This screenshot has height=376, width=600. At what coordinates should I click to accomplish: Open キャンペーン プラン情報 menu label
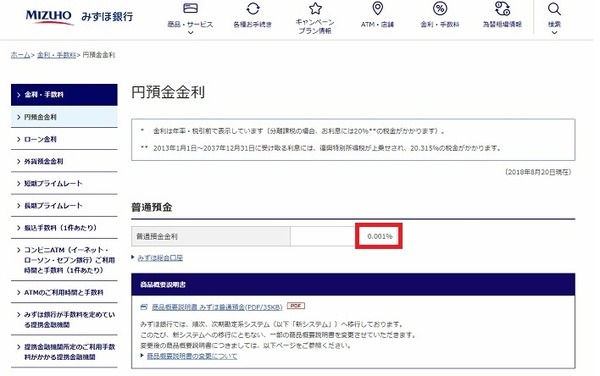pyautogui.click(x=315, y=26)
